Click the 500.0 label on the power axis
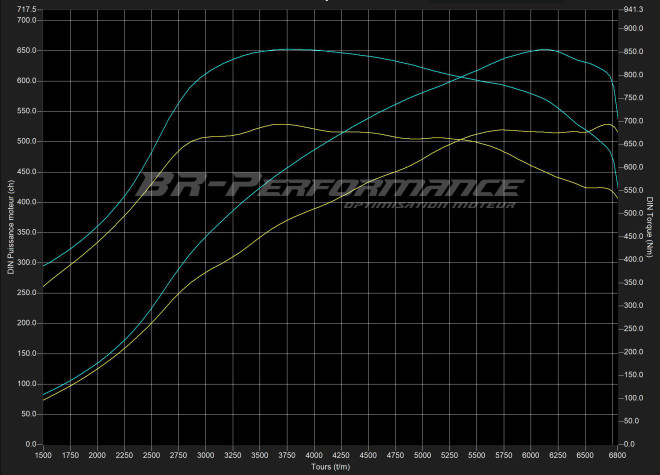 click(x=27, y=141)
